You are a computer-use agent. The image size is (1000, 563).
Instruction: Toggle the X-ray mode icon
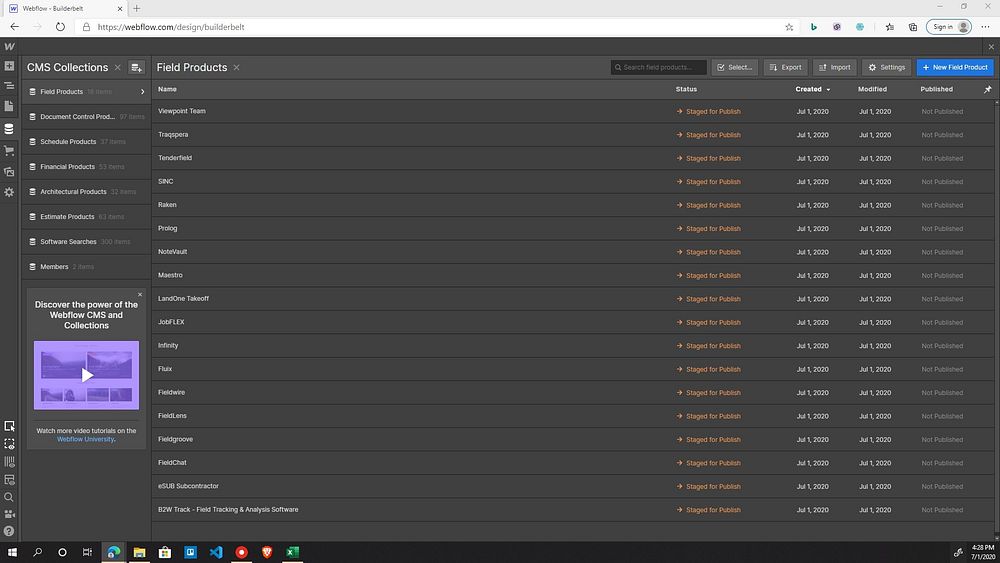pyautogui.click(x=9, y=444)
